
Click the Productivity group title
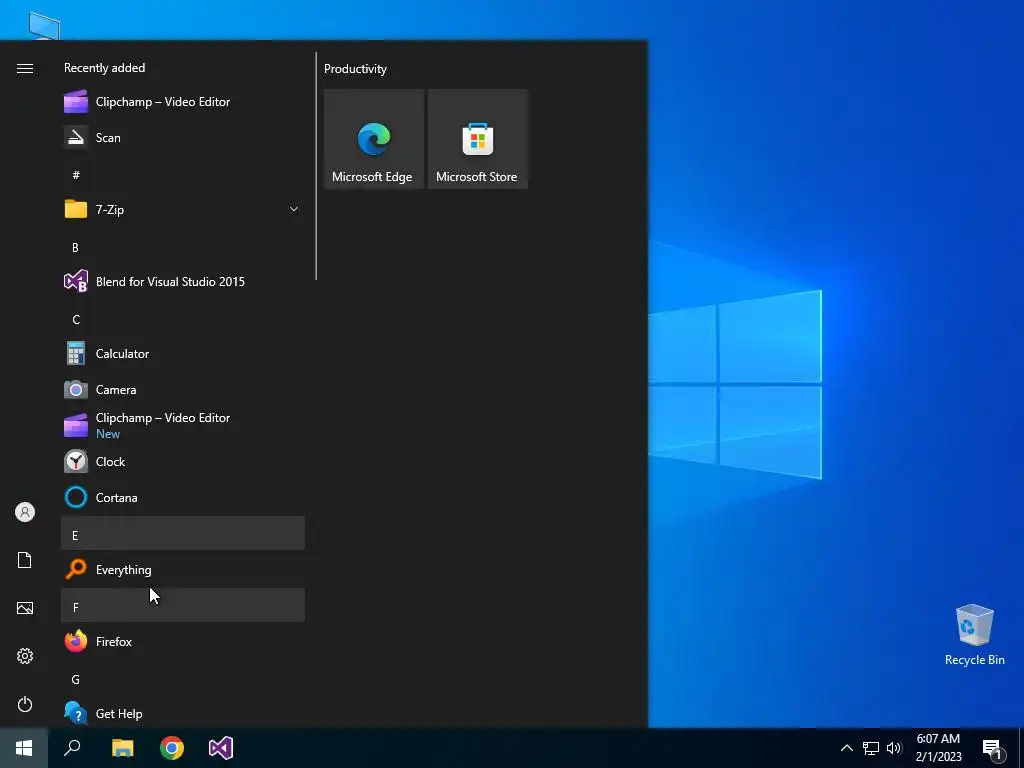coord(355,69)
